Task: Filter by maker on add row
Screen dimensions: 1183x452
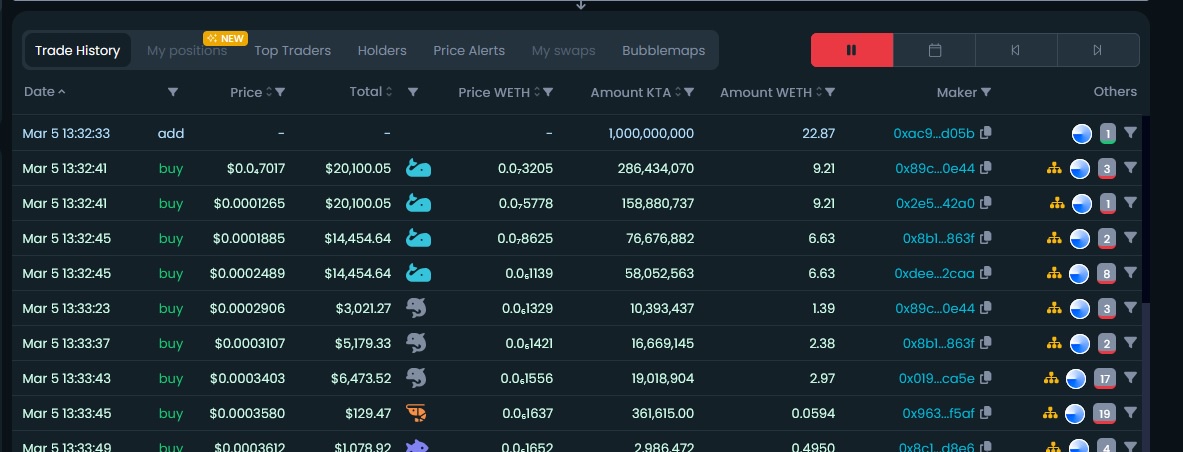Action: [x=1130, y=132]
